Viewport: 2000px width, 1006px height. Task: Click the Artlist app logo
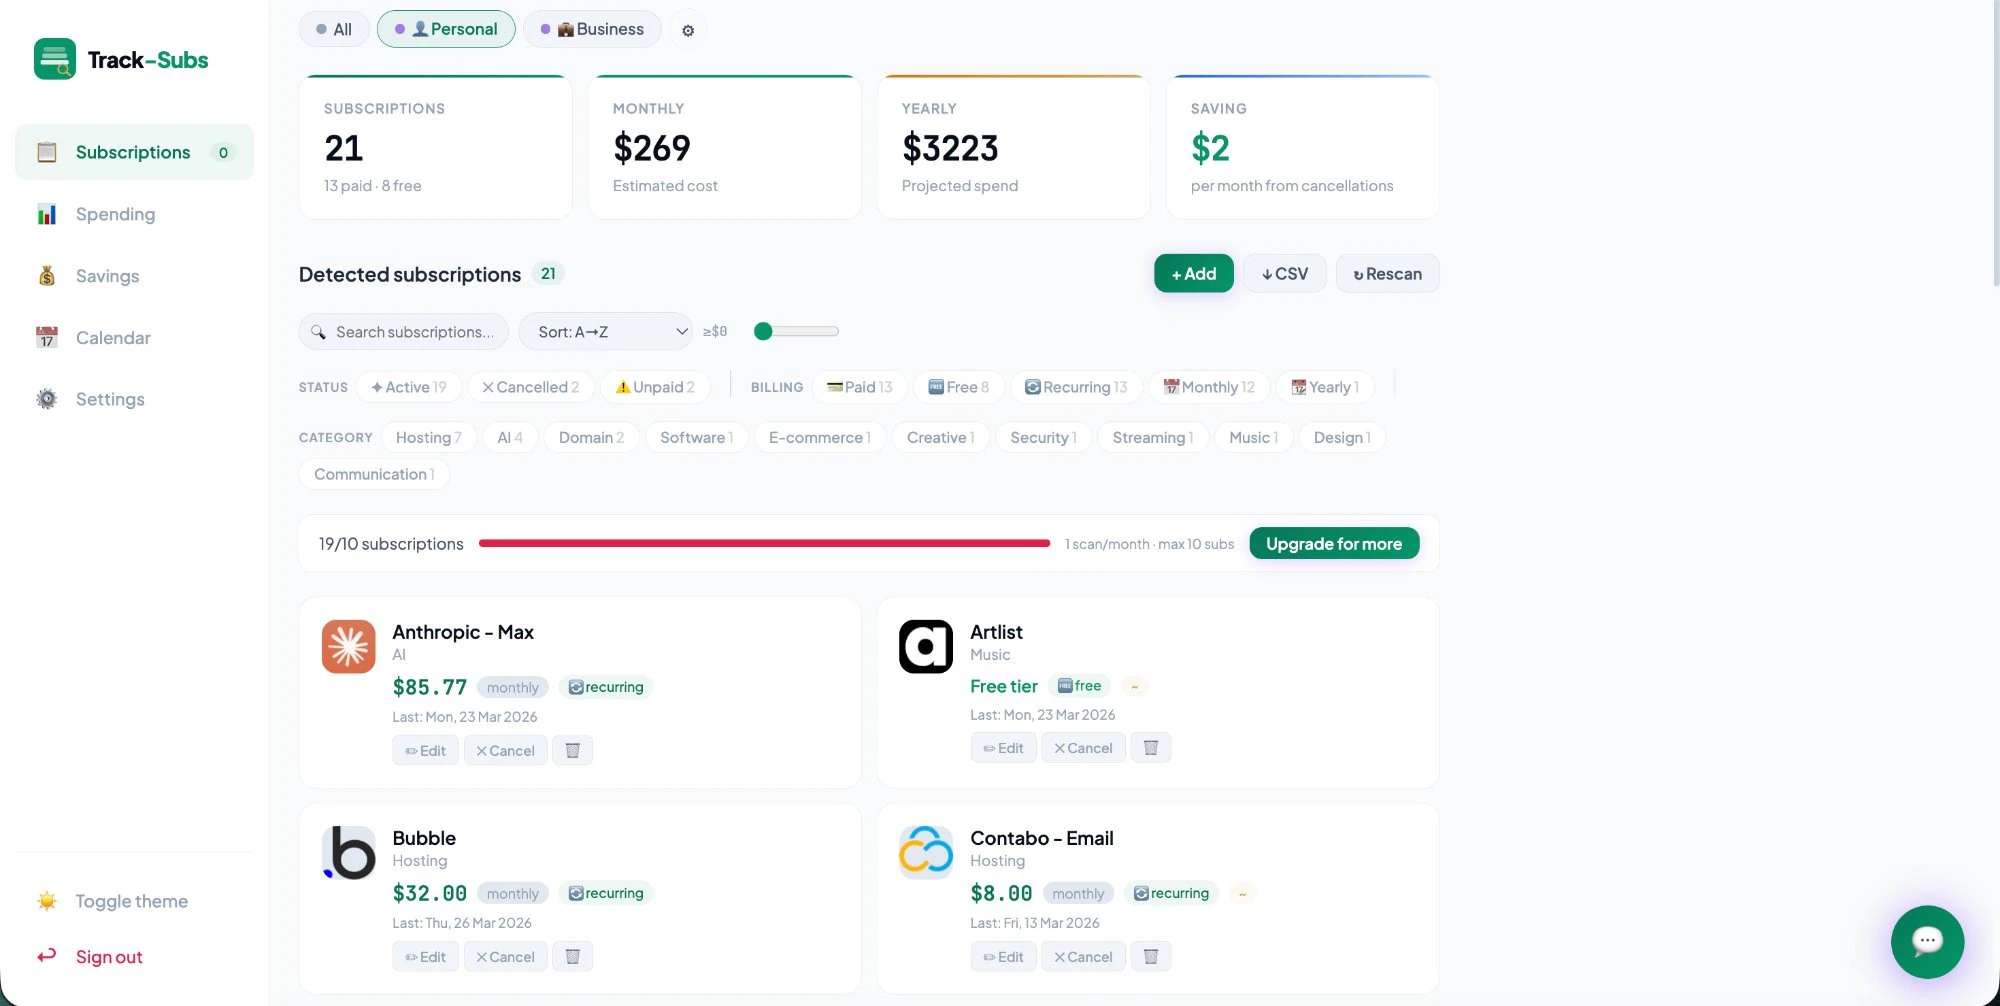(926, 646)
